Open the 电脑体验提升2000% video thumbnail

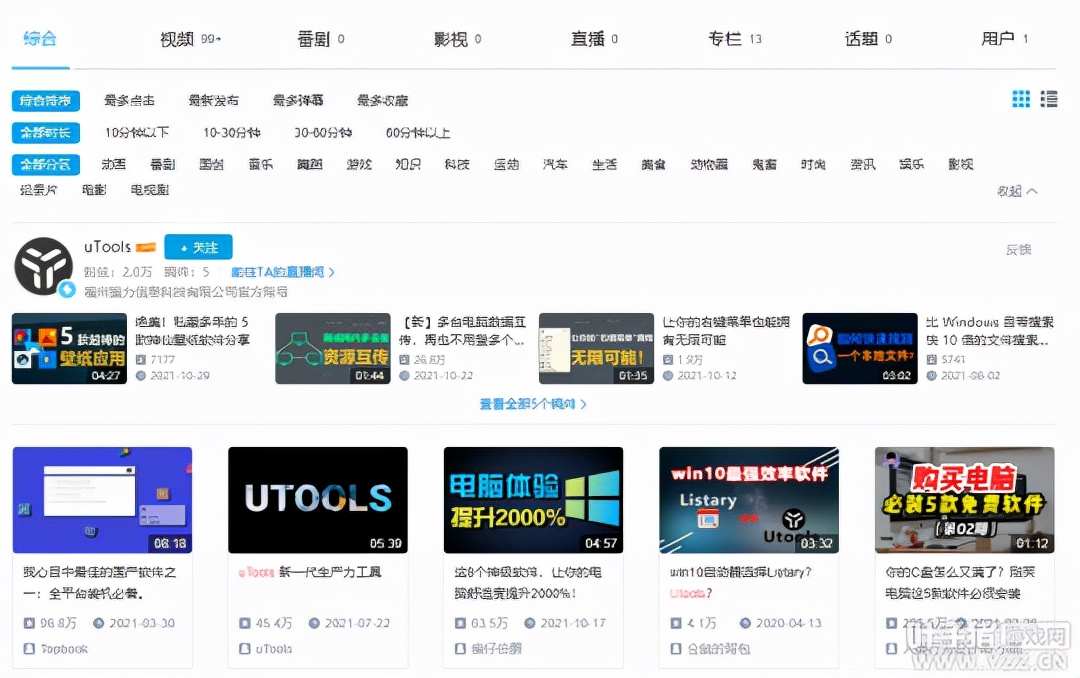pyautogui.click(x=533, y=498)
